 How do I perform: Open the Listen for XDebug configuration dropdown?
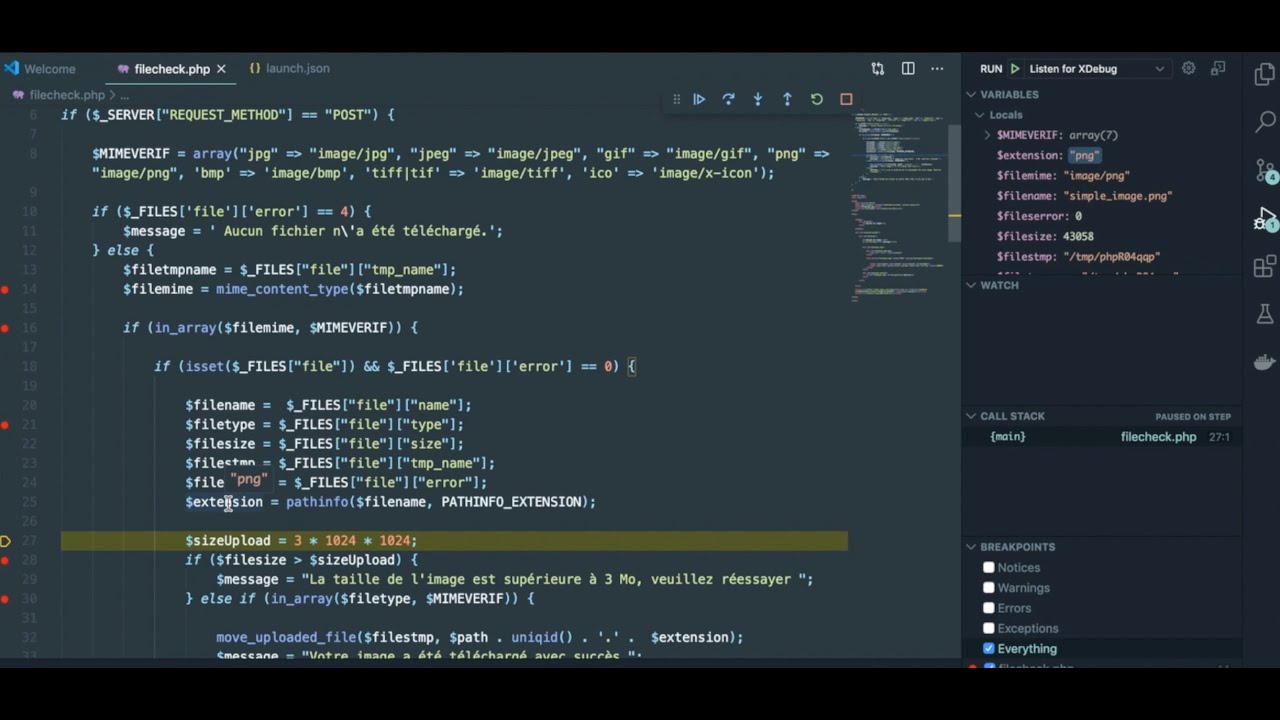click(x=1097, y=69)
